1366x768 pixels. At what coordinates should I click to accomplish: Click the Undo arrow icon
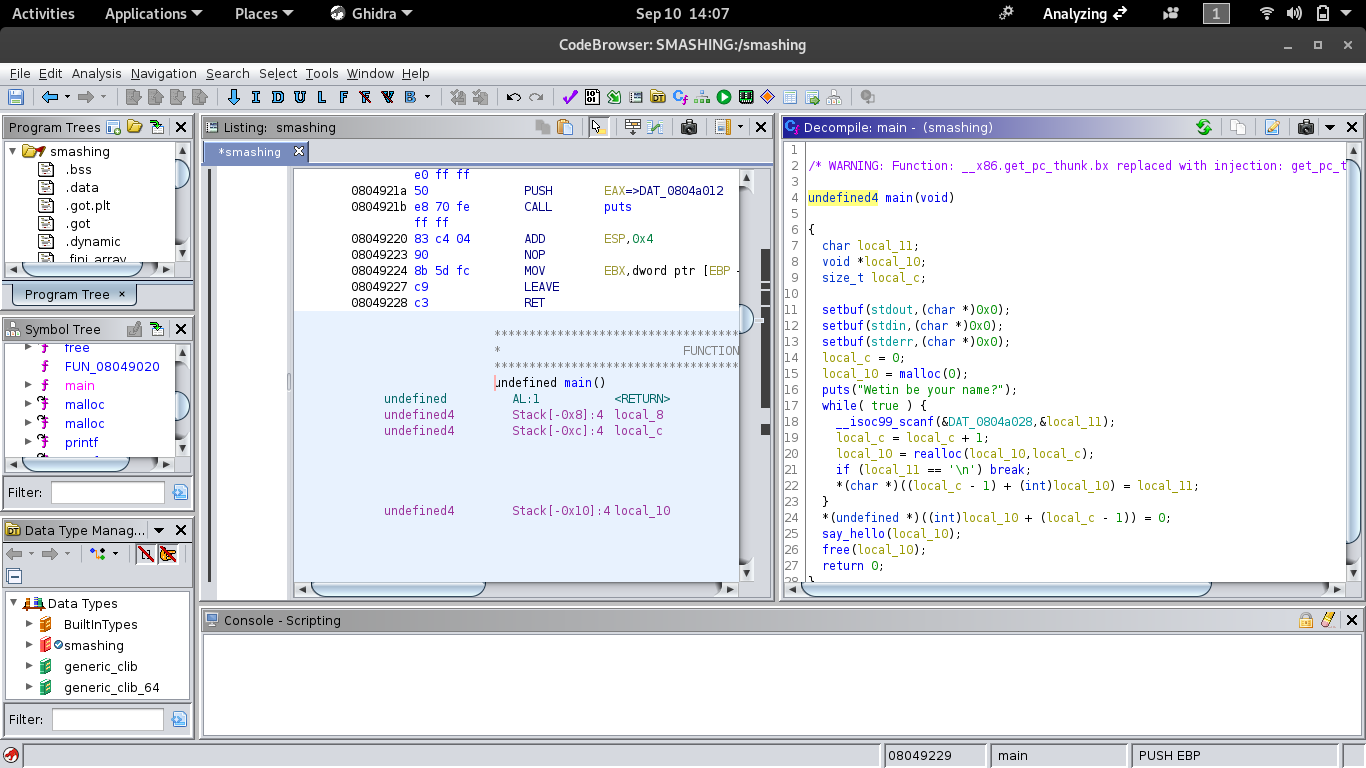pyautogui.click(x=514, y=97)
